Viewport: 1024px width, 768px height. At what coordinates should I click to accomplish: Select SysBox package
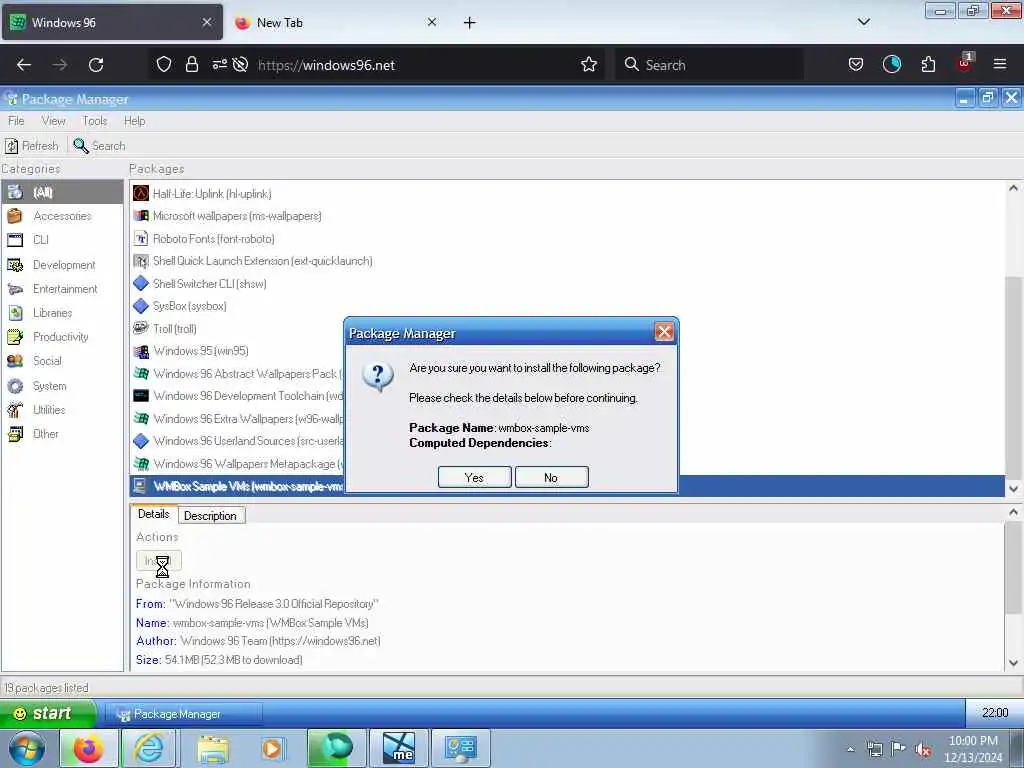567,306
